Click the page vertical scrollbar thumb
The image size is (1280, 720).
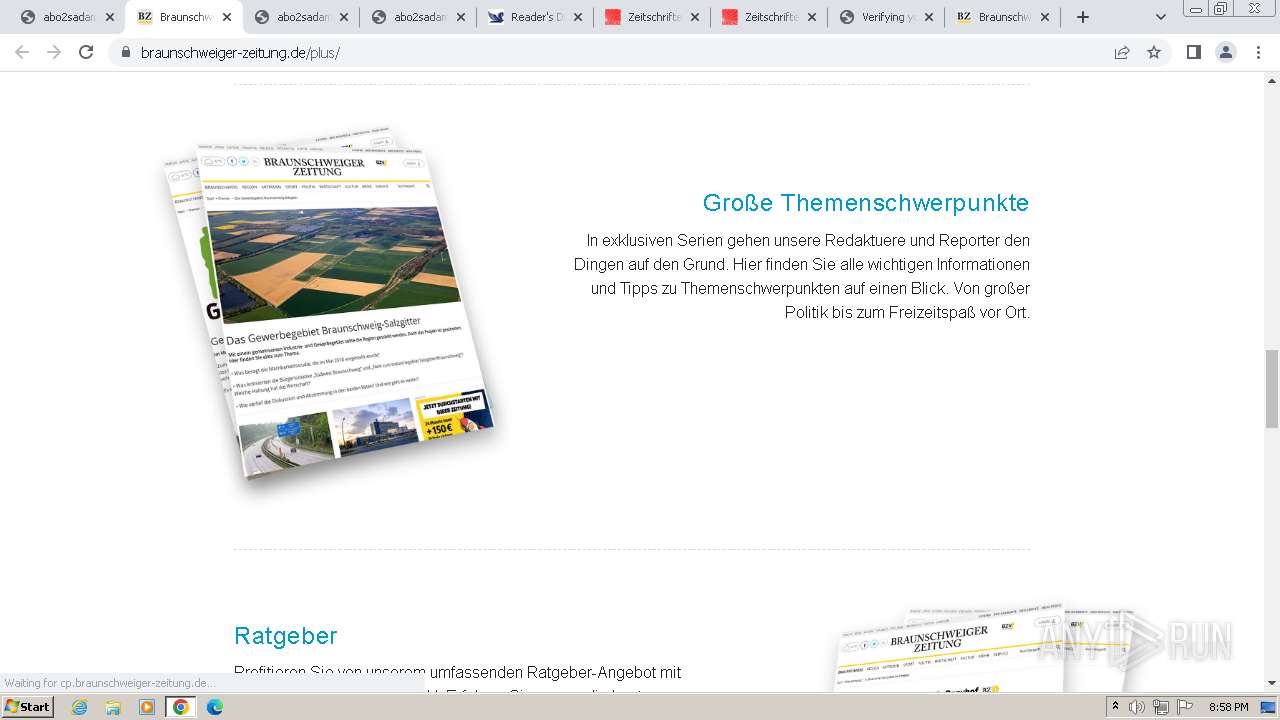pyautogui.click(x=1272, y=389)
